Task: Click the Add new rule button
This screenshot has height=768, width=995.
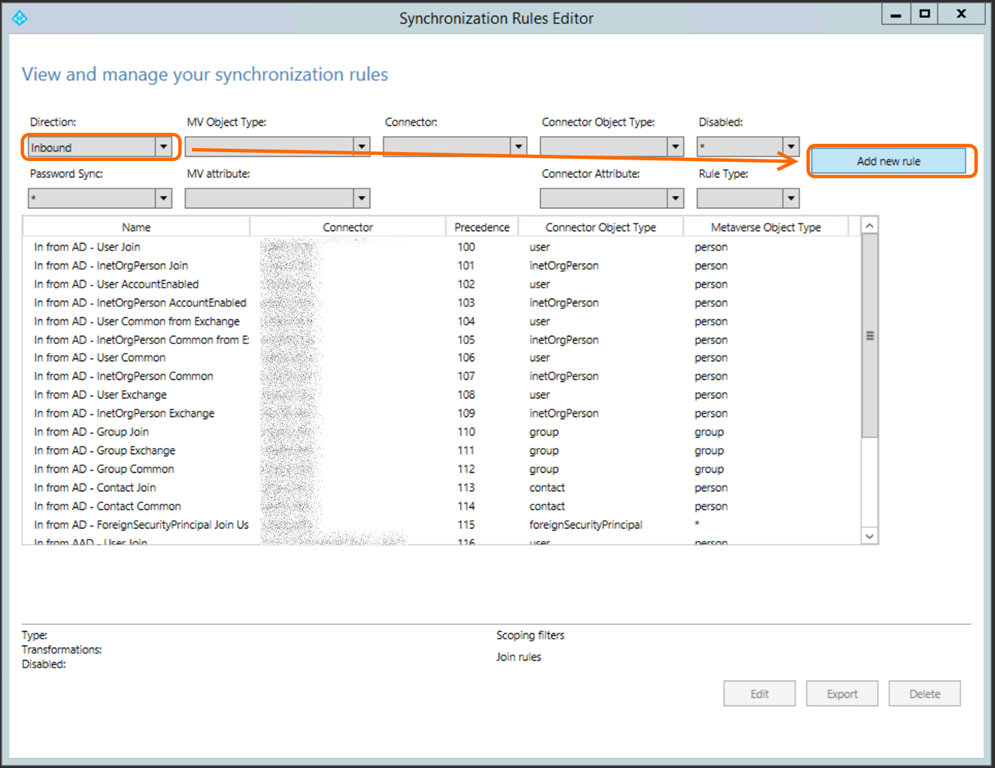Action: (888, 161)
